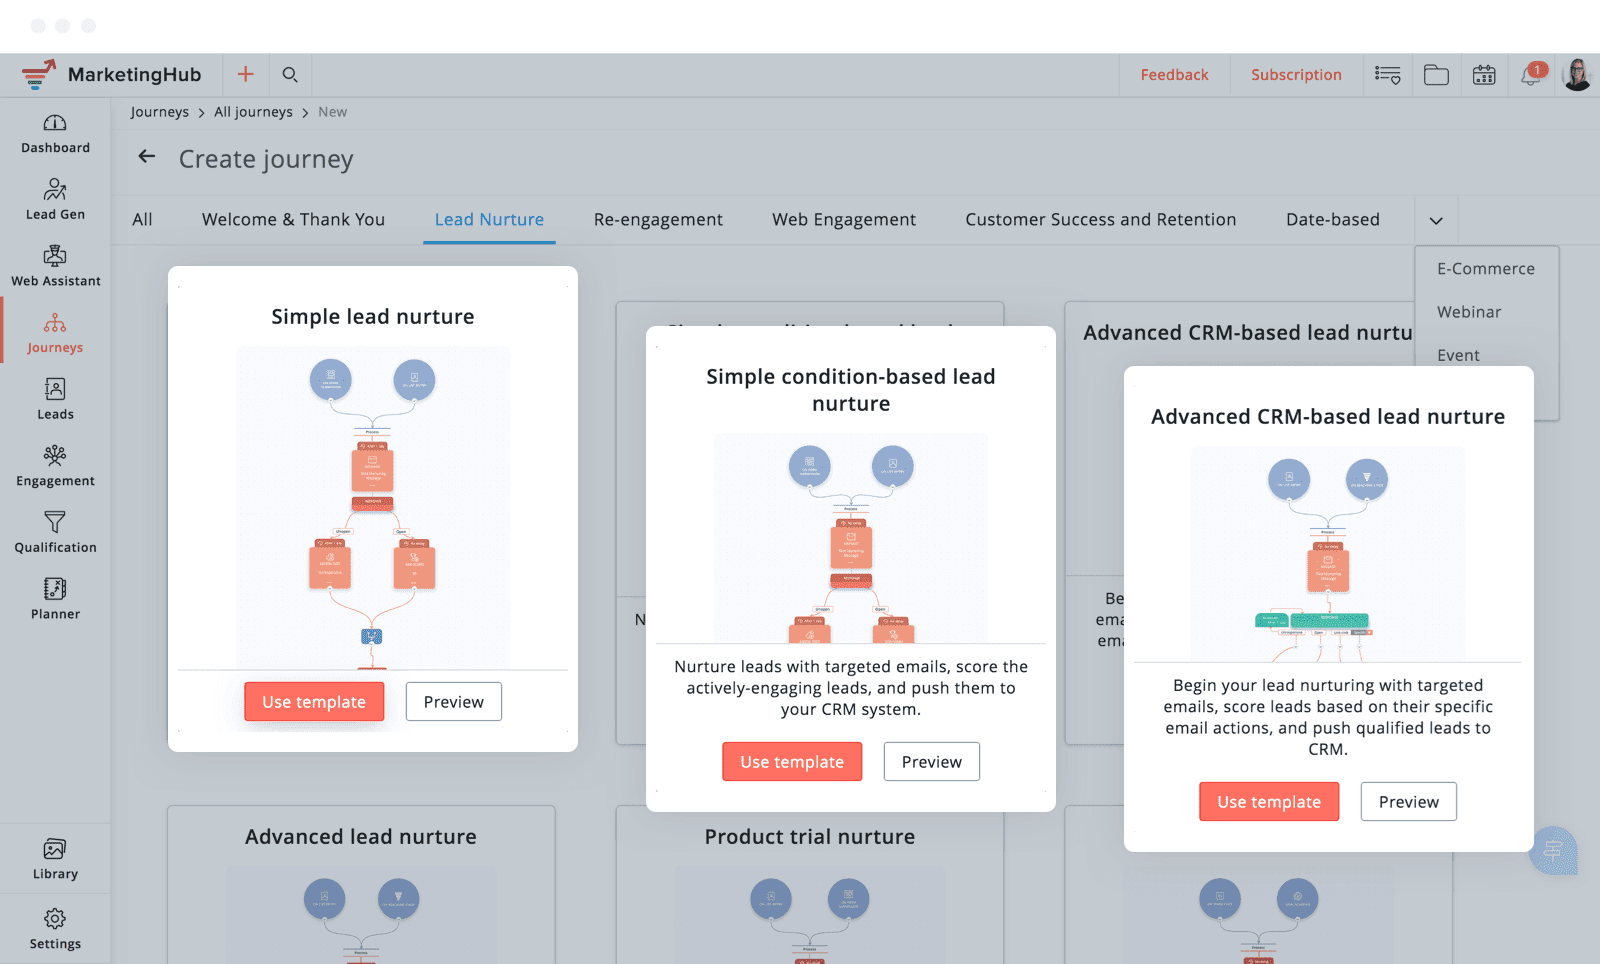Use template for Simple lead nurture
1600x964 pixels.
314,702
